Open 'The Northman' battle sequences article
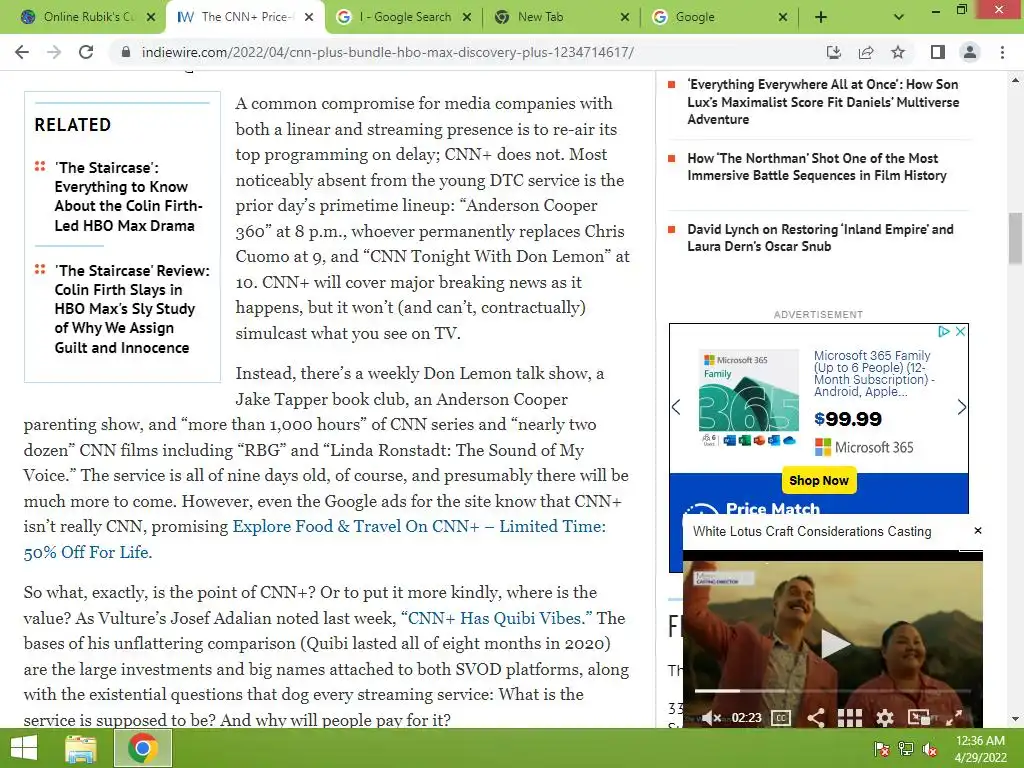Viewport: 1024px width, 768px height. tap(816, 167)
